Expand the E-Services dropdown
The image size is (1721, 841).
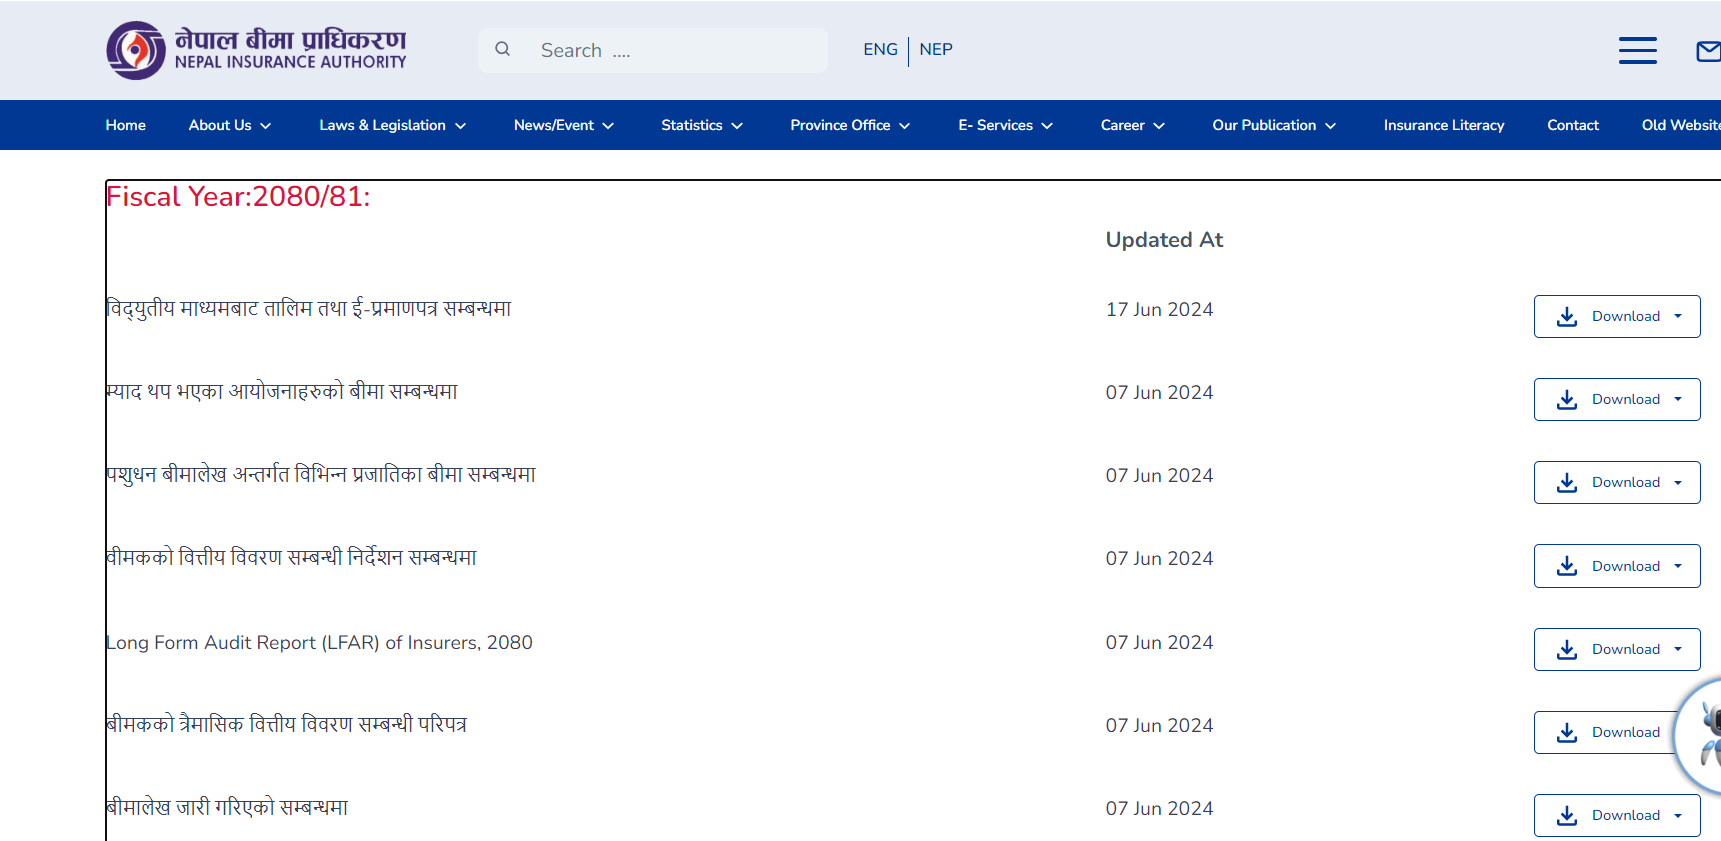click(1005, 125)
